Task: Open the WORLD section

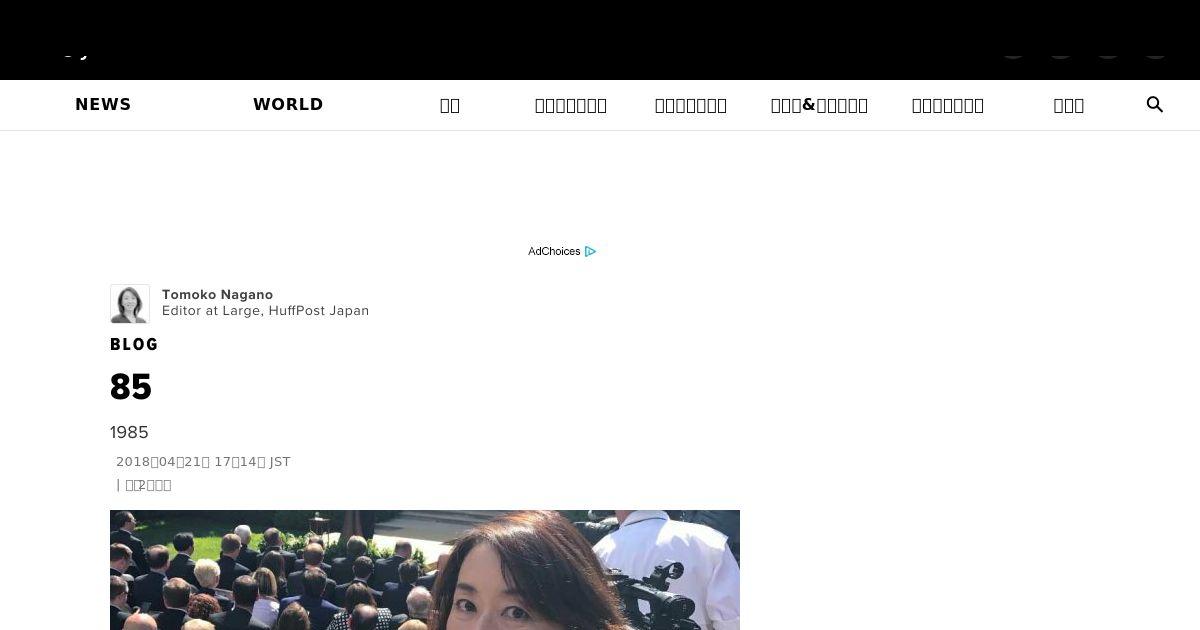Action: point(288,105)
